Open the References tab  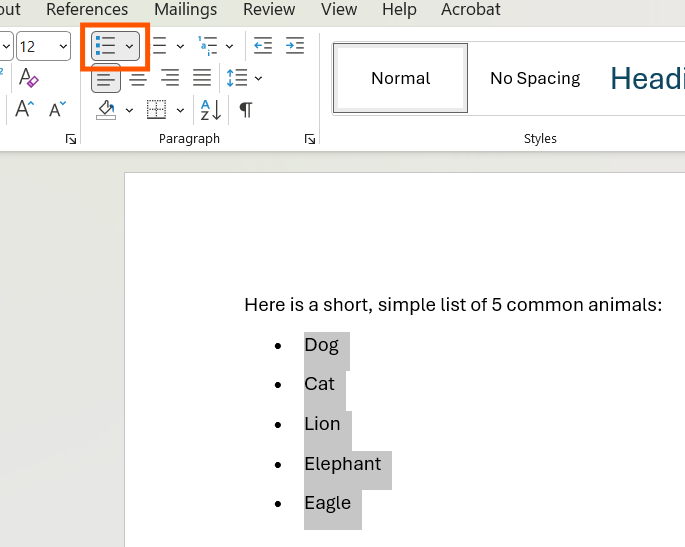coord(87,9)
